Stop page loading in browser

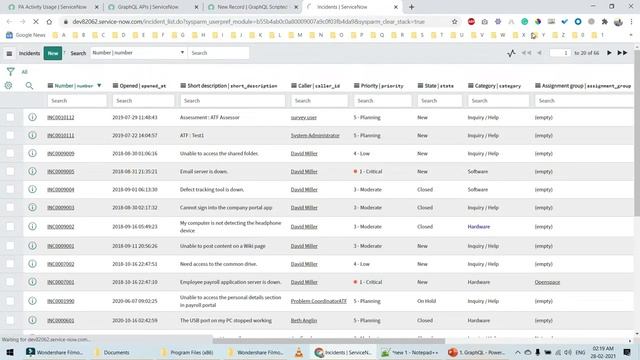click(x=36, y=22)
